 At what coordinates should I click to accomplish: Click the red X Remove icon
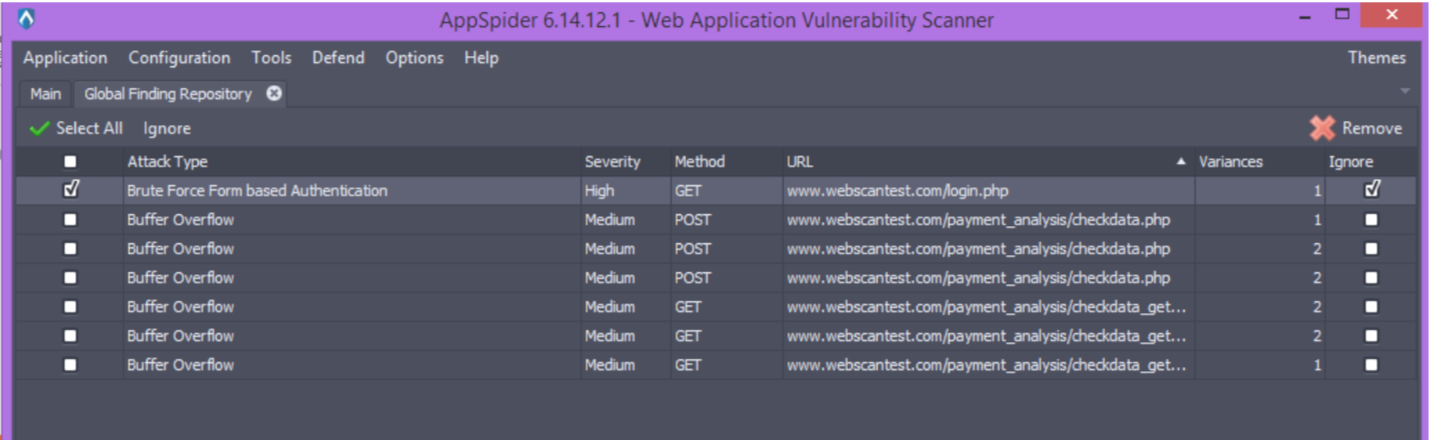click(x=1322, y=128)
